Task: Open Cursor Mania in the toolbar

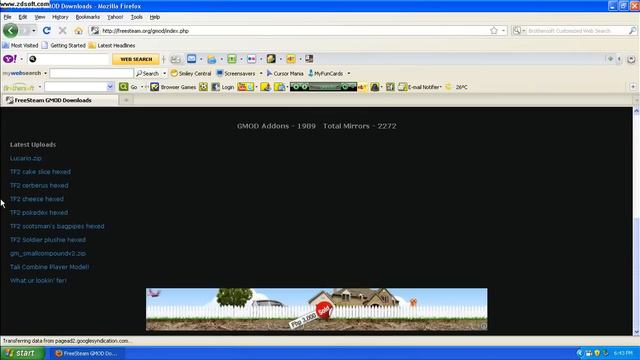Action: 285,73
